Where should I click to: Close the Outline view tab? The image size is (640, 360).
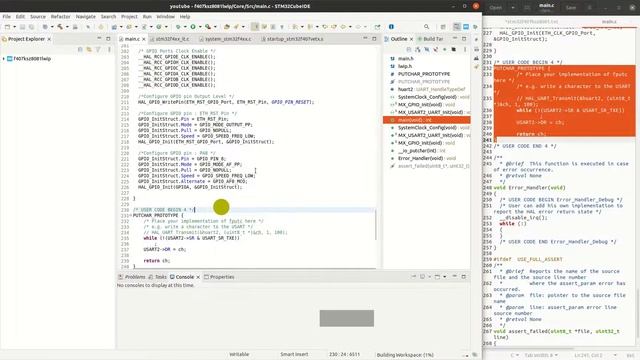pyautogui.click(x=411, y=39)
